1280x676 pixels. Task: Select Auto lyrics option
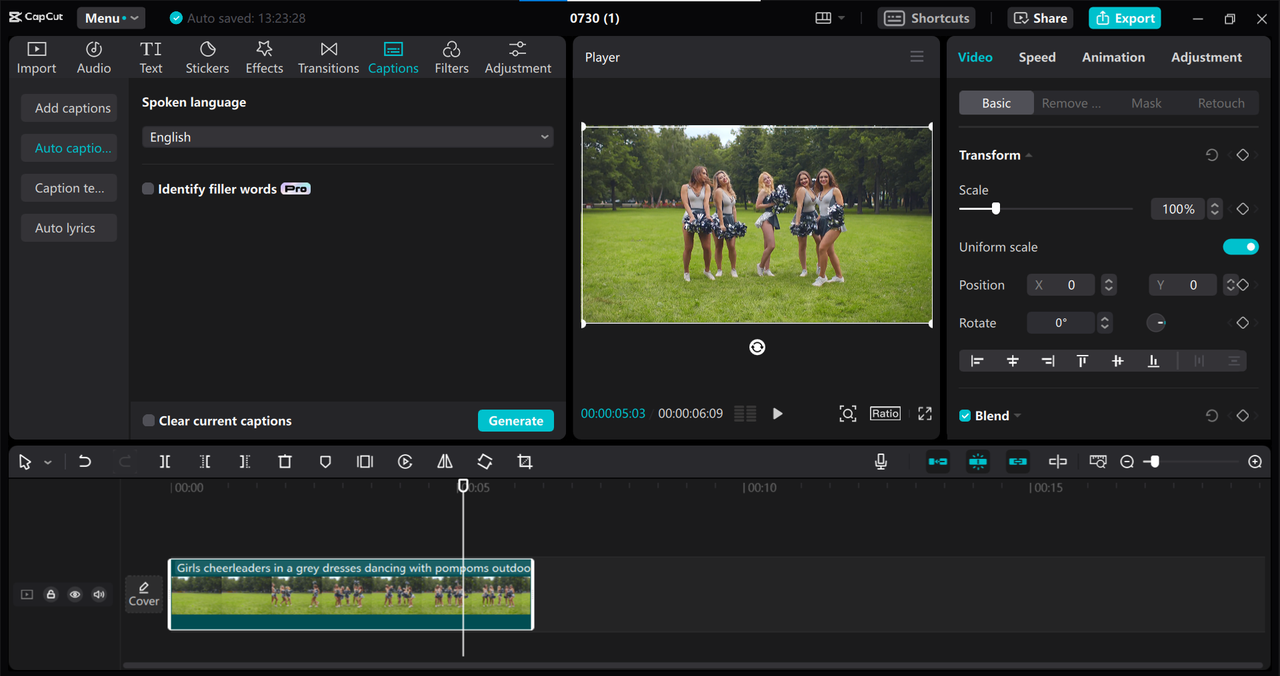pyautogui.click(x=69, y=228)
